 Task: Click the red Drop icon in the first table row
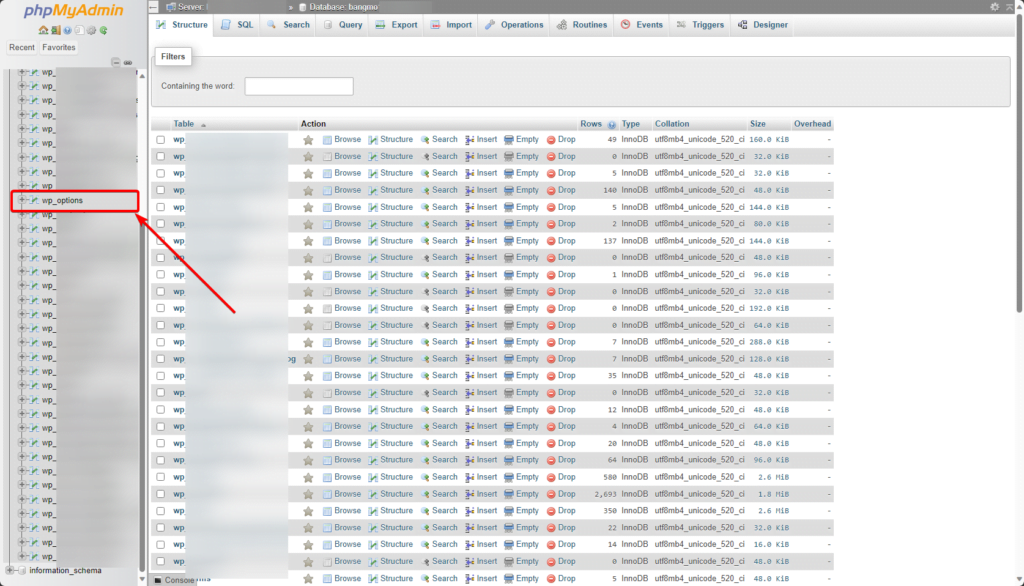(x=551, y=140)
